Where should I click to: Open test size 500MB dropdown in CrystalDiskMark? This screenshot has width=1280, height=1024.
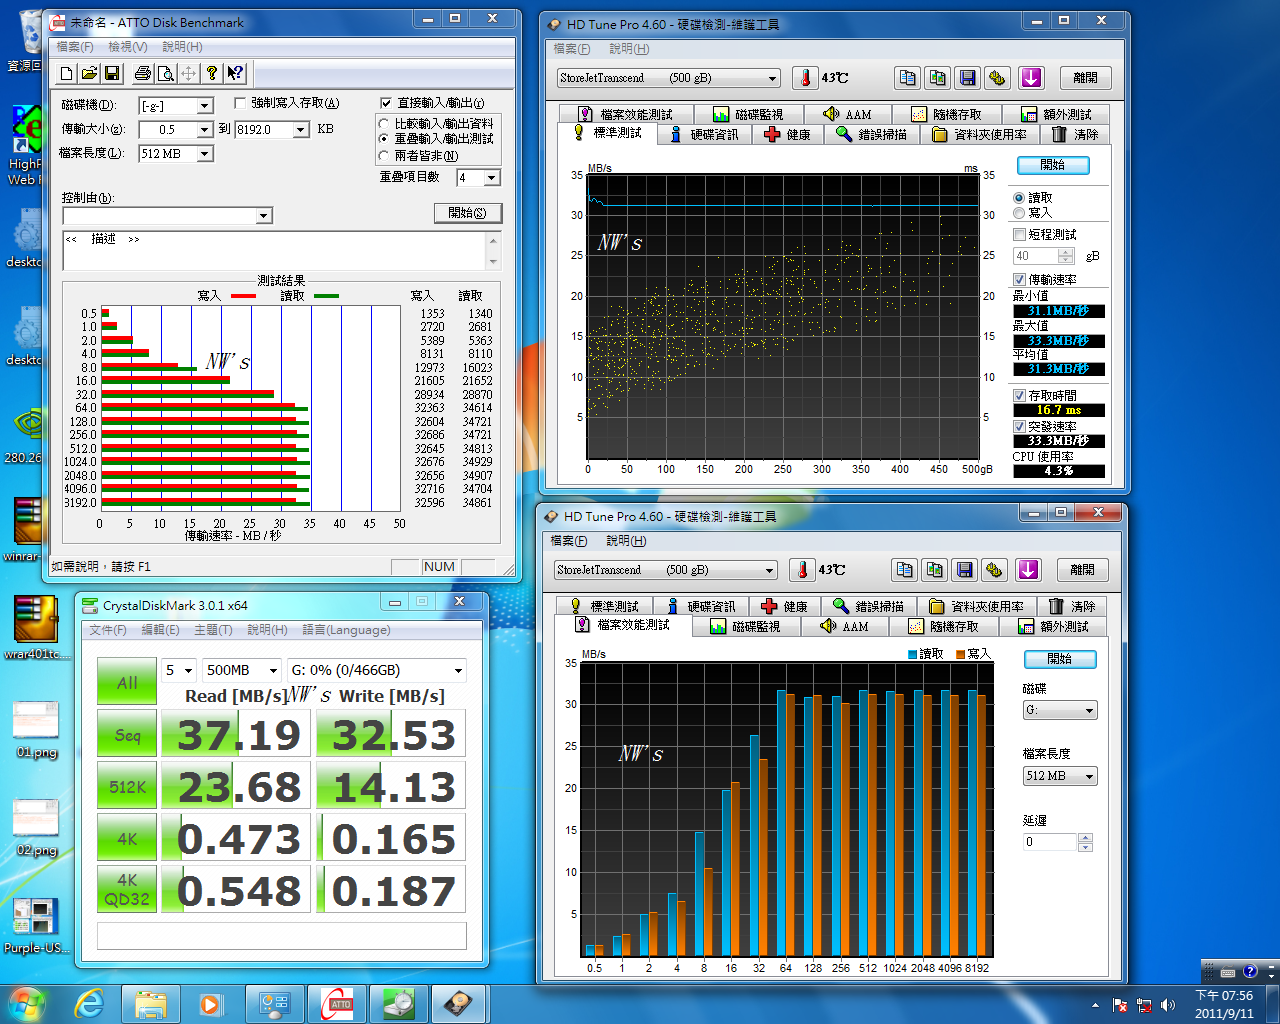point(241,670)
